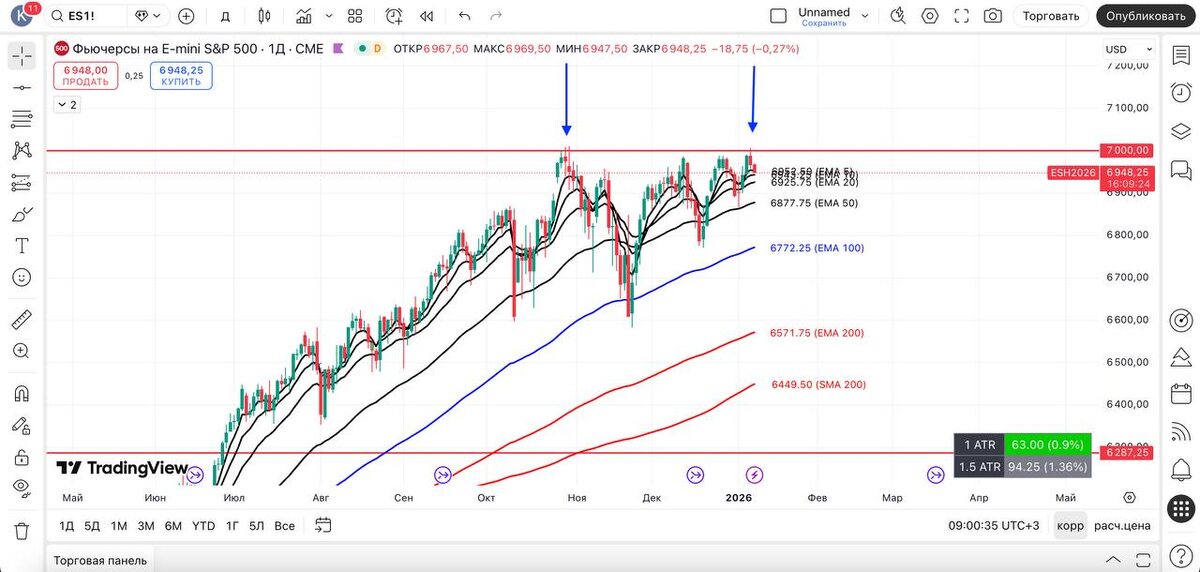Click the Сохранить link under Unnamed
The image size is (1200, 572).
point(824,23)
